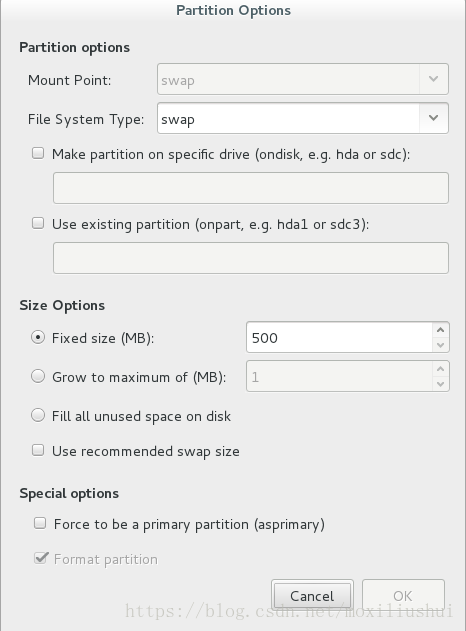This screenshot has width=466, height=631.
Task: Click the Grow to maximum up arrow
Action: click(x=441, y=369)
